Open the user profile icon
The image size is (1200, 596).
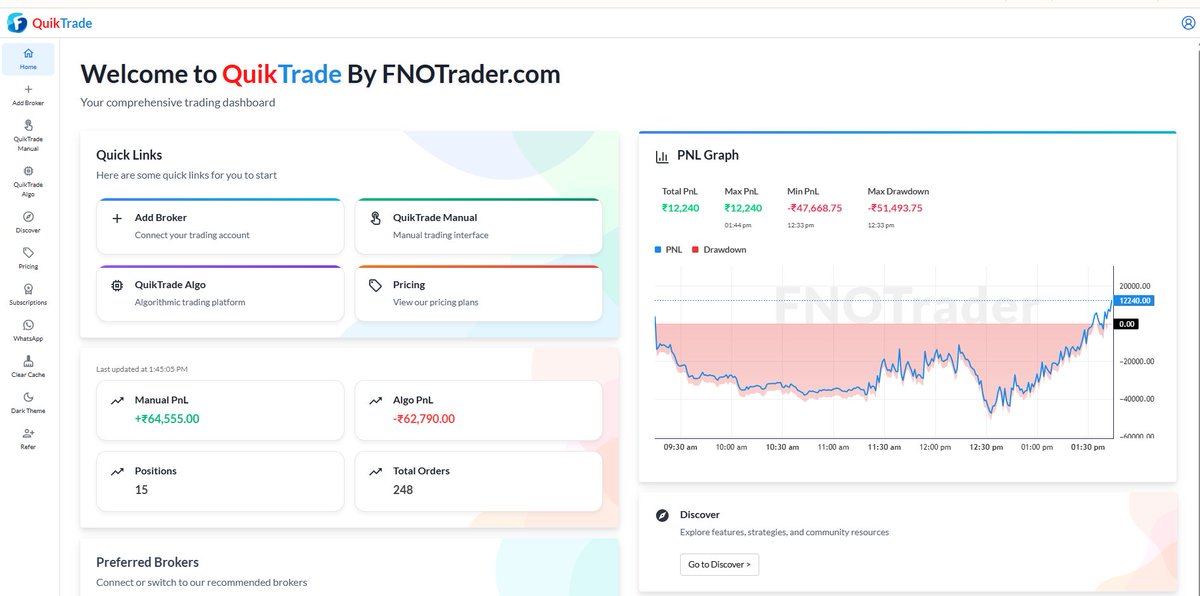click(x=1188, y=23)
